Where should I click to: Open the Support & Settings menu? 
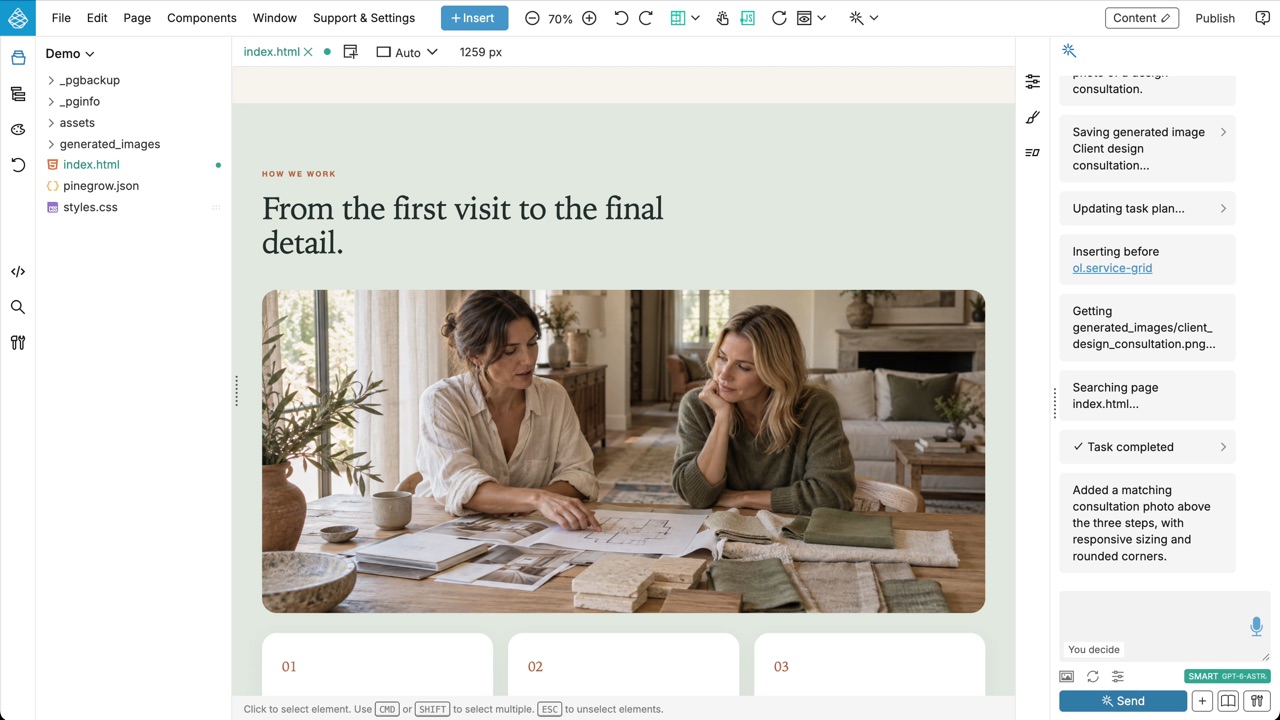364,18
